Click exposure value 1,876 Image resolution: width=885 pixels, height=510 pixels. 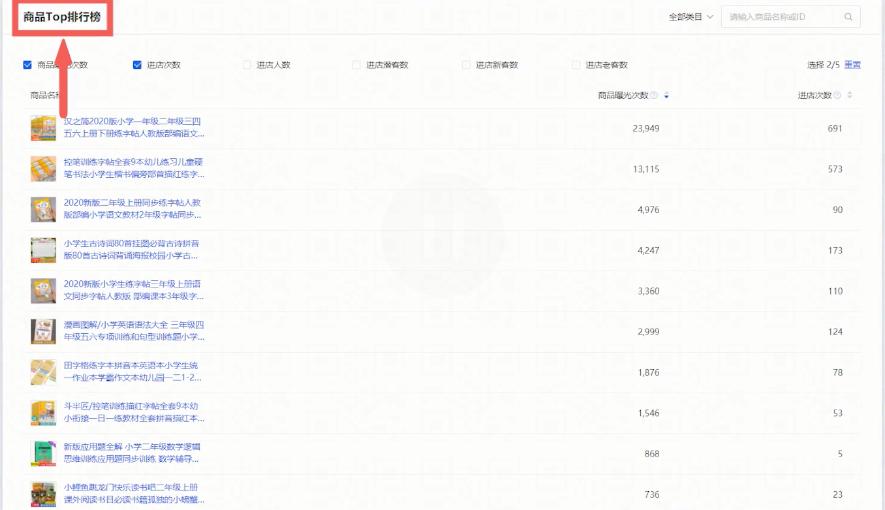tap(649, 372)
